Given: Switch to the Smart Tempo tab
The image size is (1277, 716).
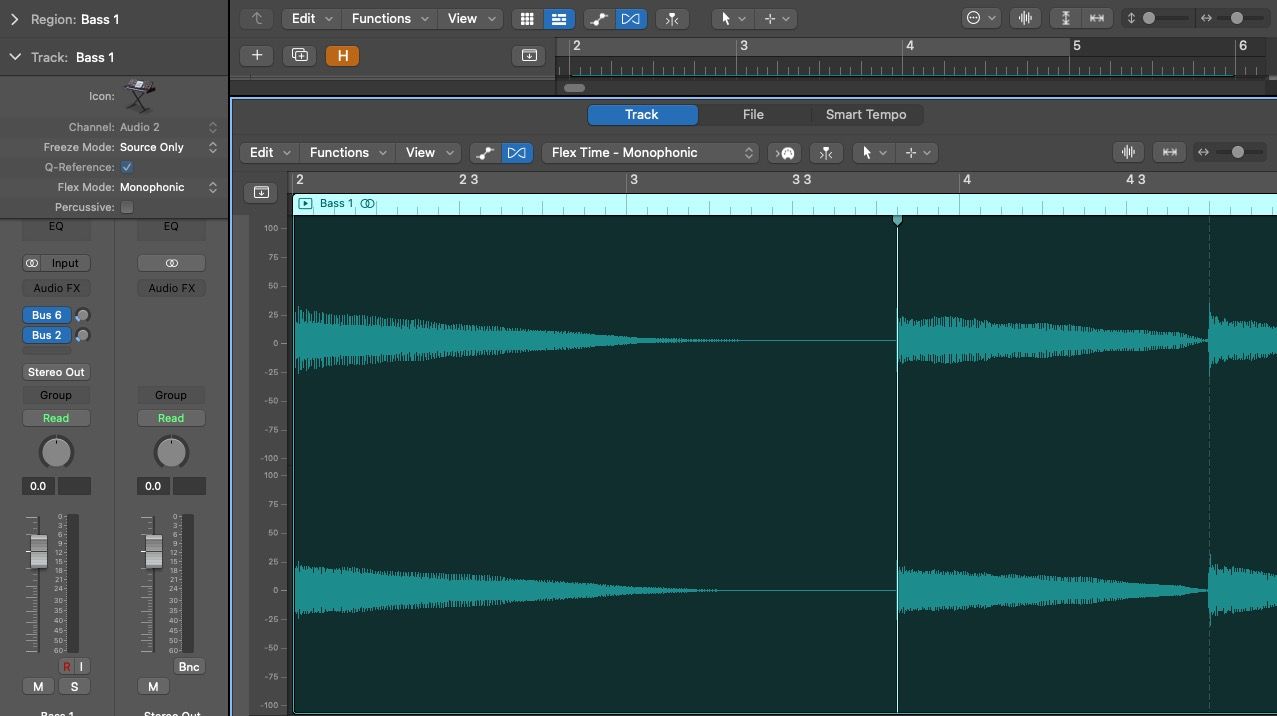Looking at the screenshot, I should coord(866,114).
